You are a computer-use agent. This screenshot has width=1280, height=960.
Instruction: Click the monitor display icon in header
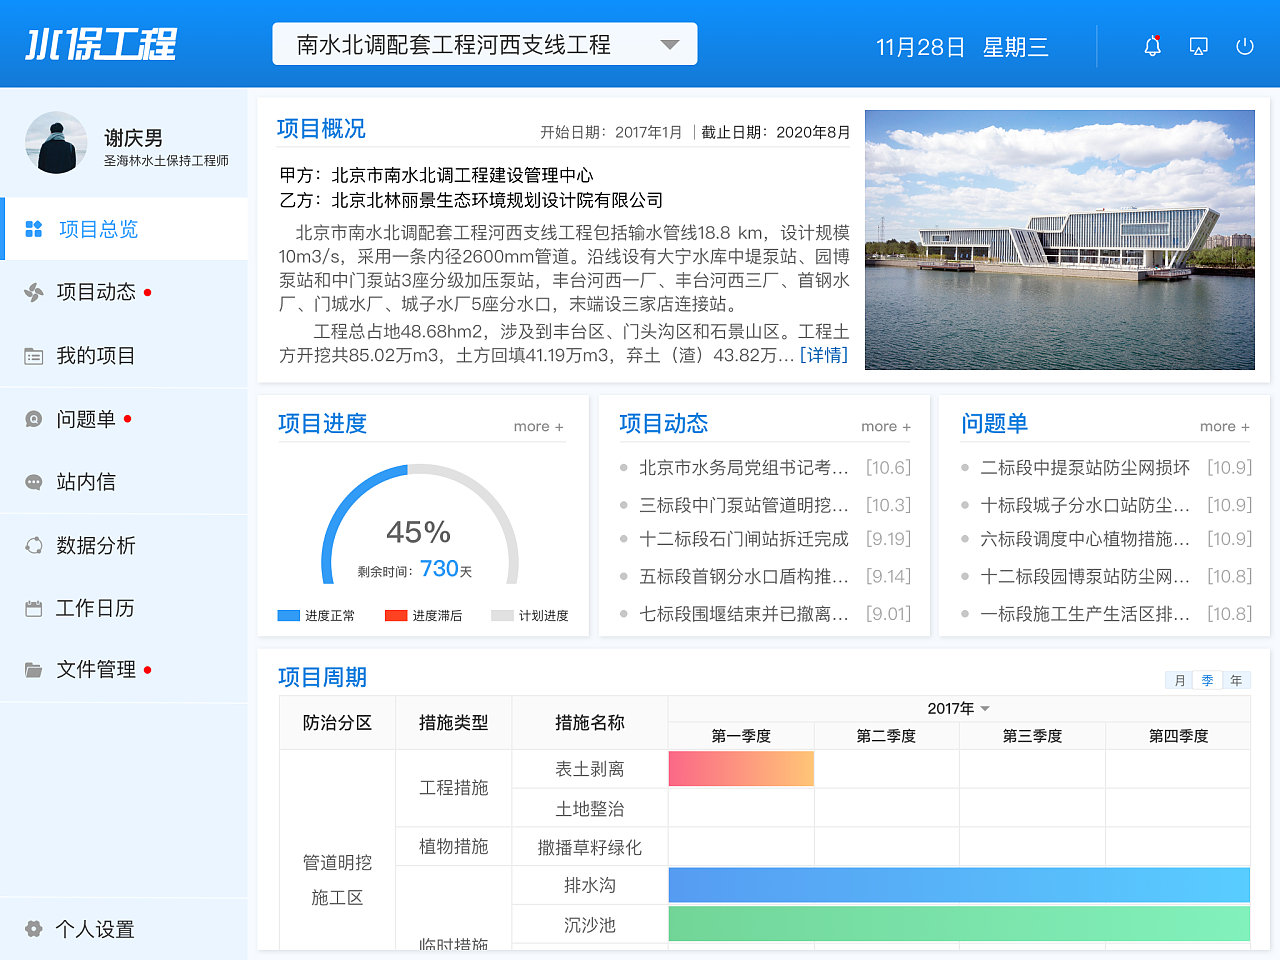tap(1198, 46)
